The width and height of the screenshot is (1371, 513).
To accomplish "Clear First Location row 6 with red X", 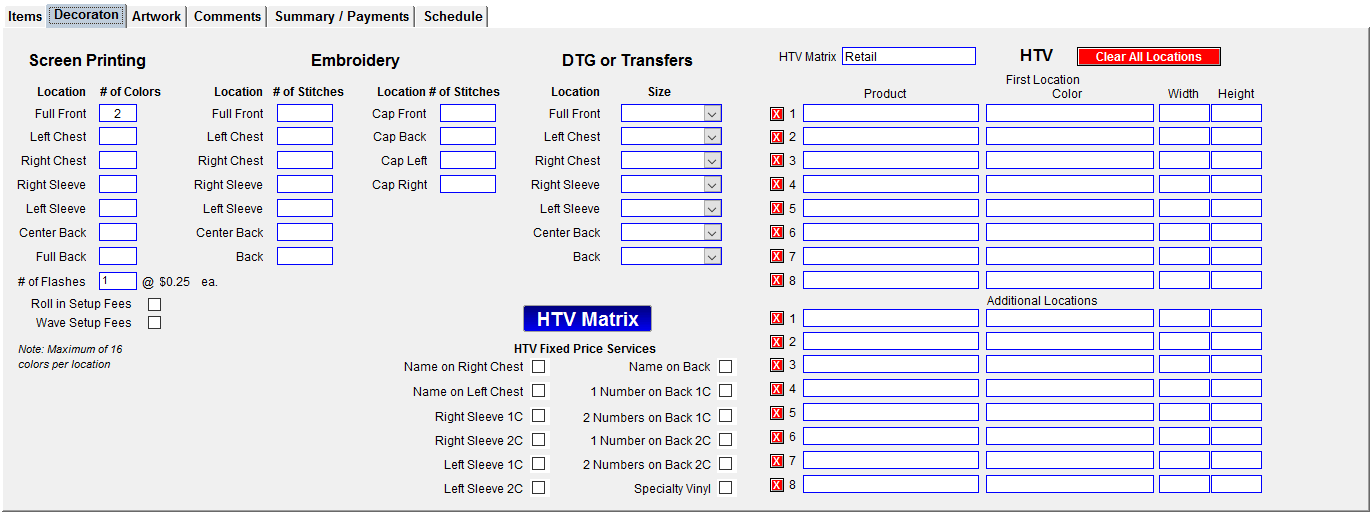I will (777, 233).
